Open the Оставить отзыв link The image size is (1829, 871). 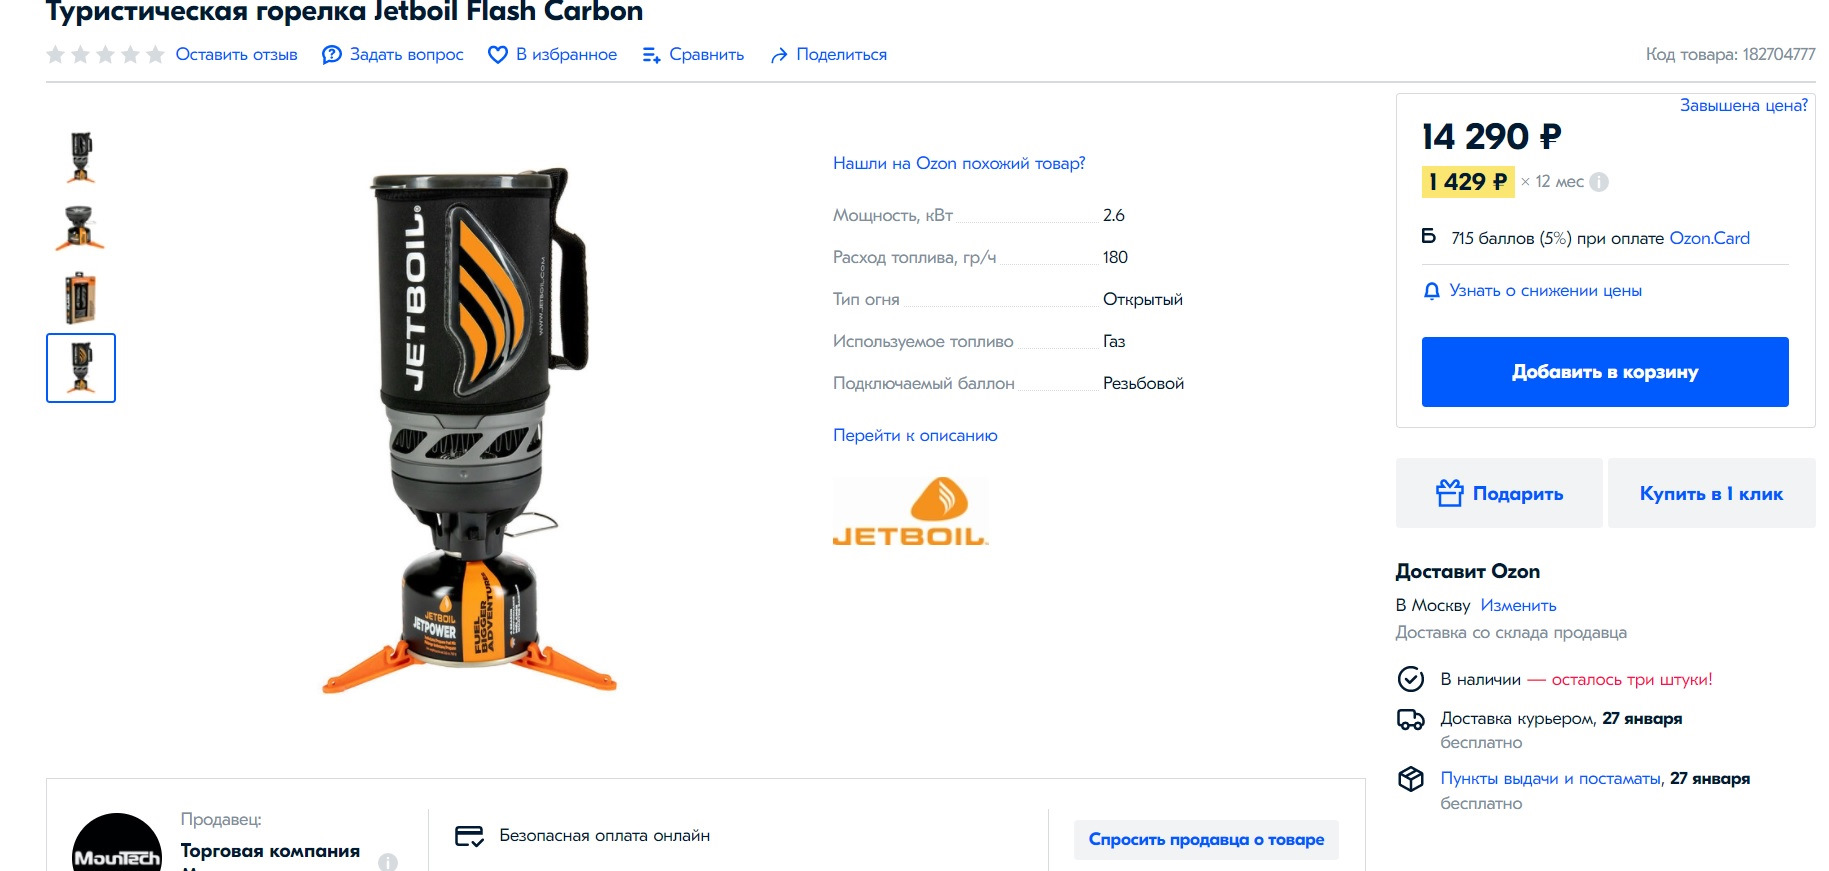pyautogui.click(x=237, y=55)
